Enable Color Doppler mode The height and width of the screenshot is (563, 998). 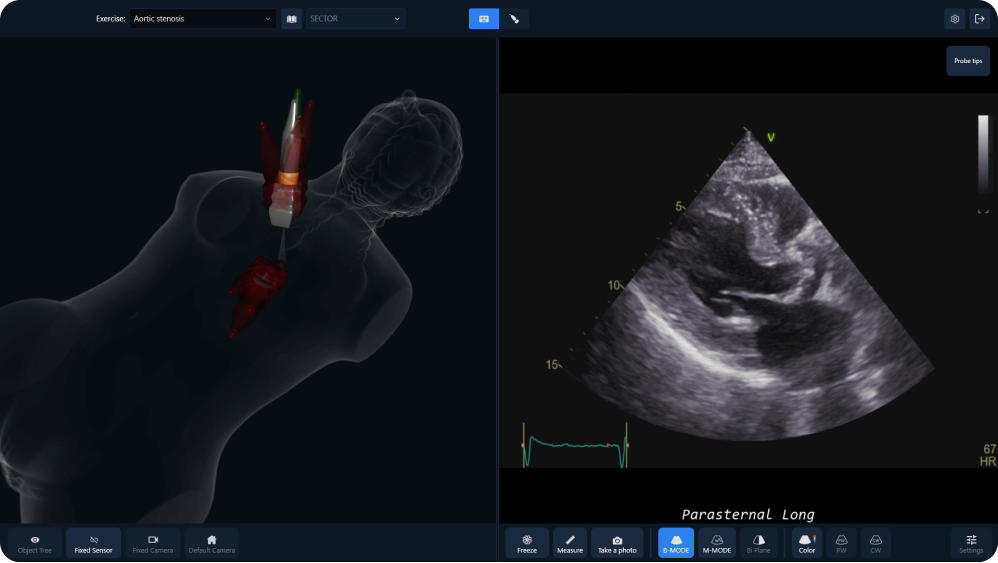[806, 543]
